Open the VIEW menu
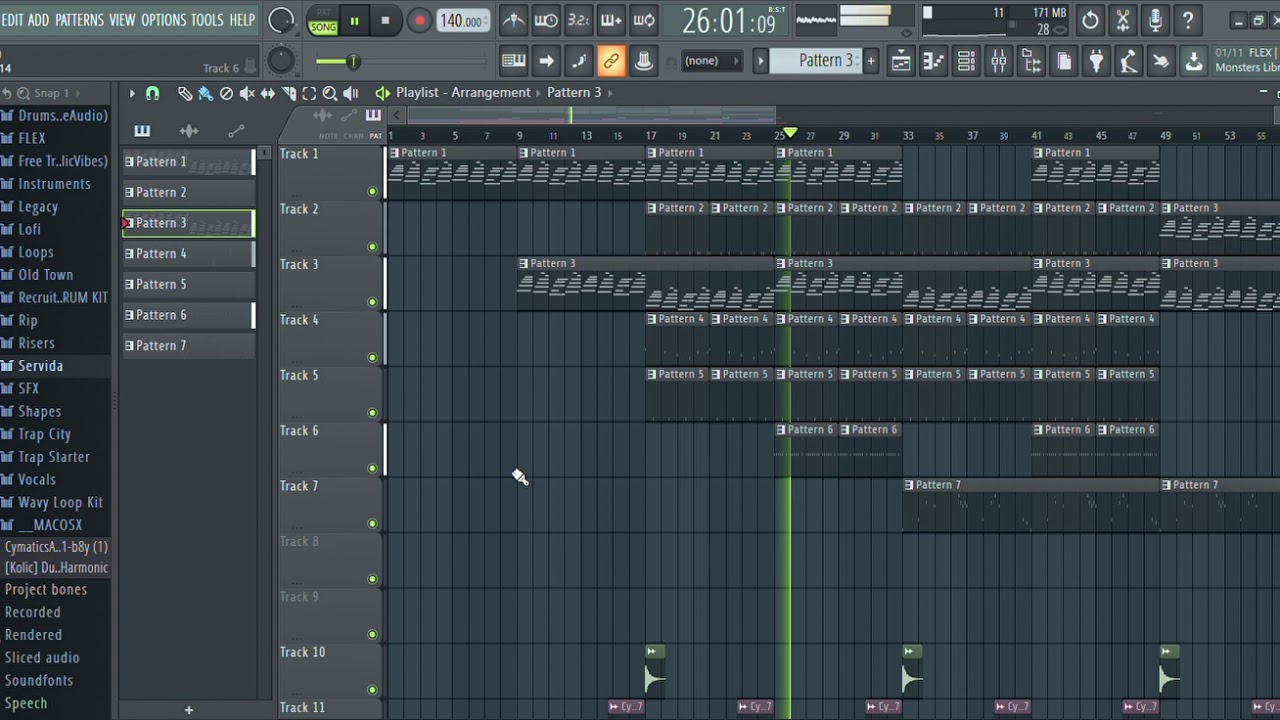Screen dimensions: 1280x720 (x=122, y=20)
